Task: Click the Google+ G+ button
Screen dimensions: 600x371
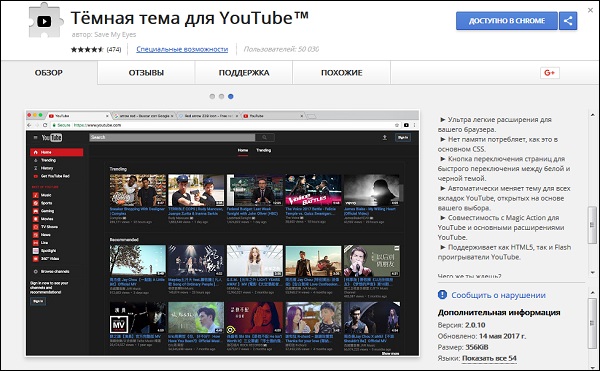Action: coord(549,73)
